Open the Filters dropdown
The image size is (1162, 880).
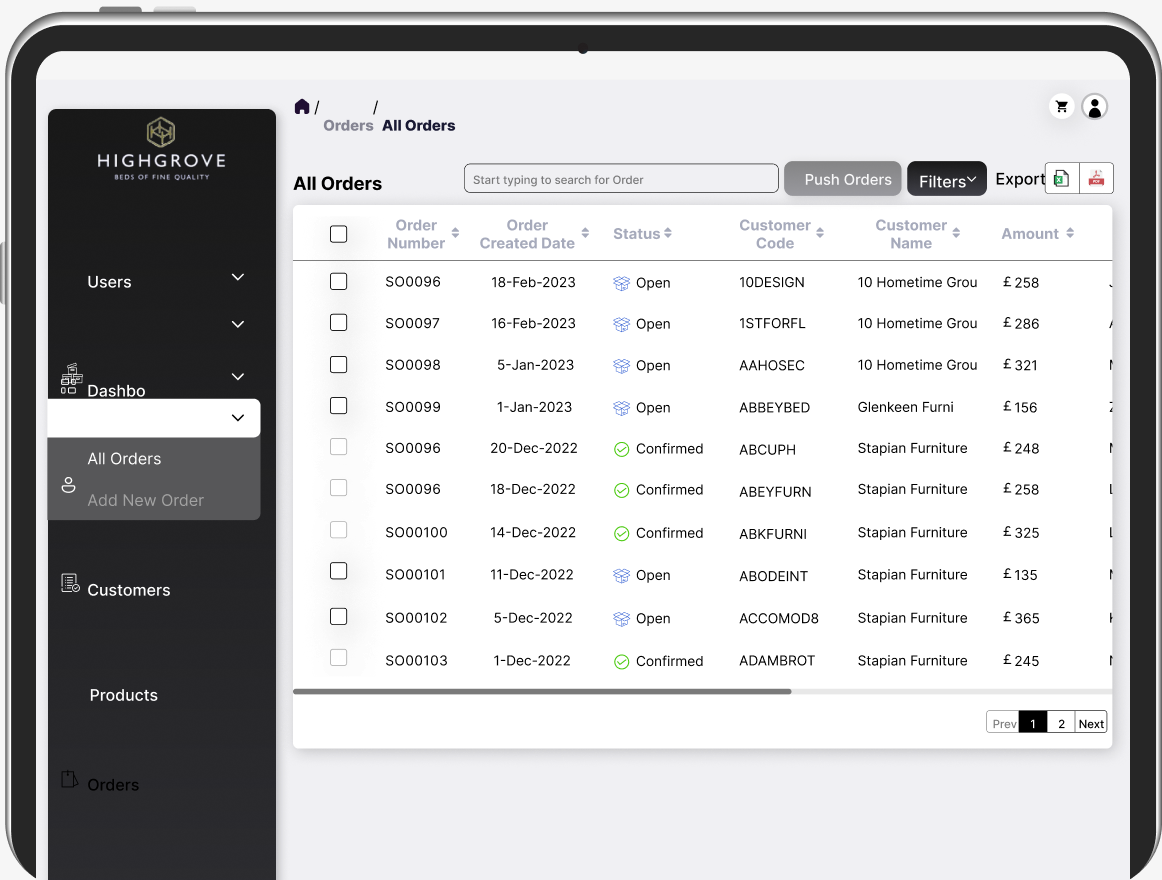click(946, 179)
